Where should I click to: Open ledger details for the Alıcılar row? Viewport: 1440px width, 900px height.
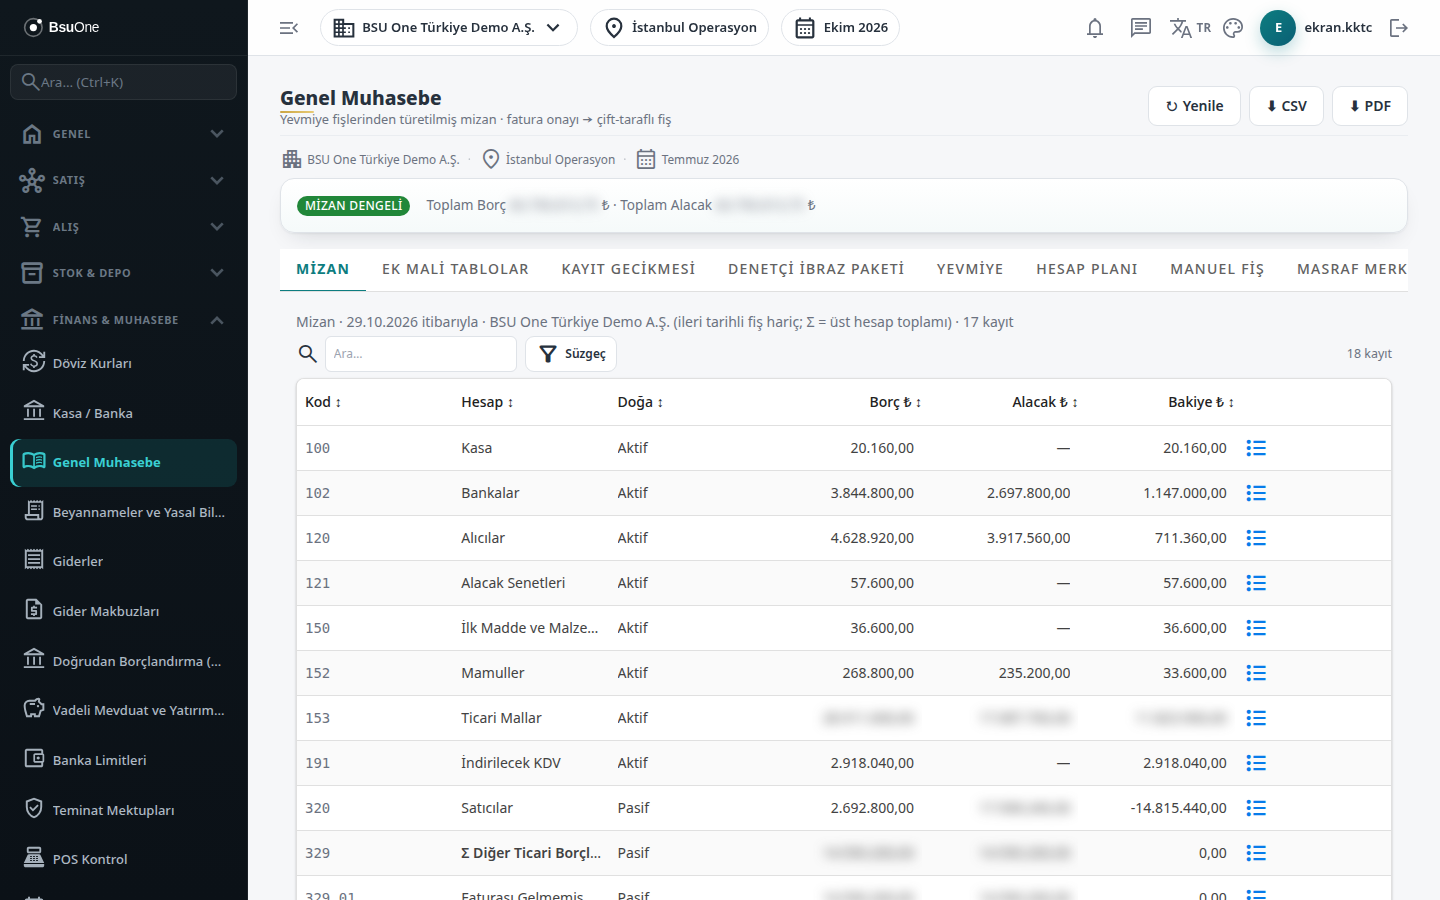1256,538
